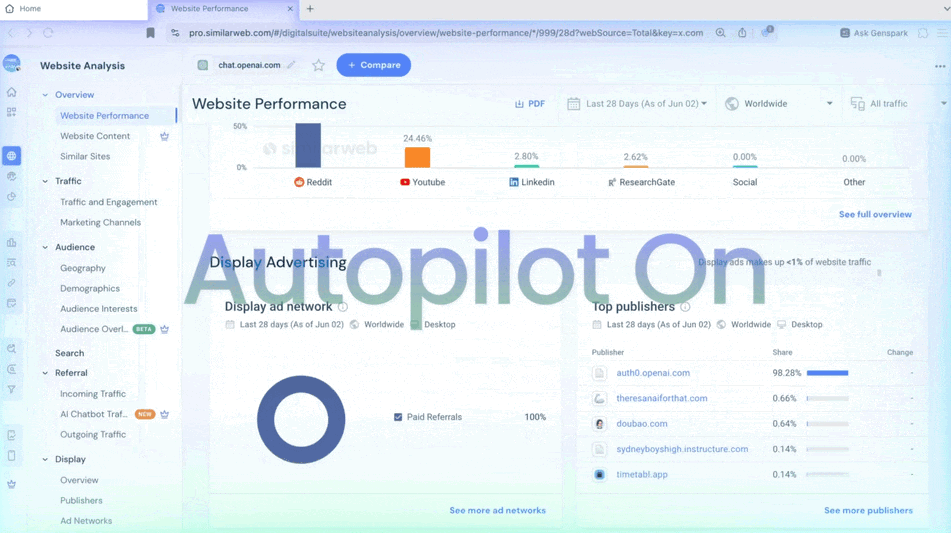Download the PDF report
The image size is (951, 533).
(x=530, y=104)
